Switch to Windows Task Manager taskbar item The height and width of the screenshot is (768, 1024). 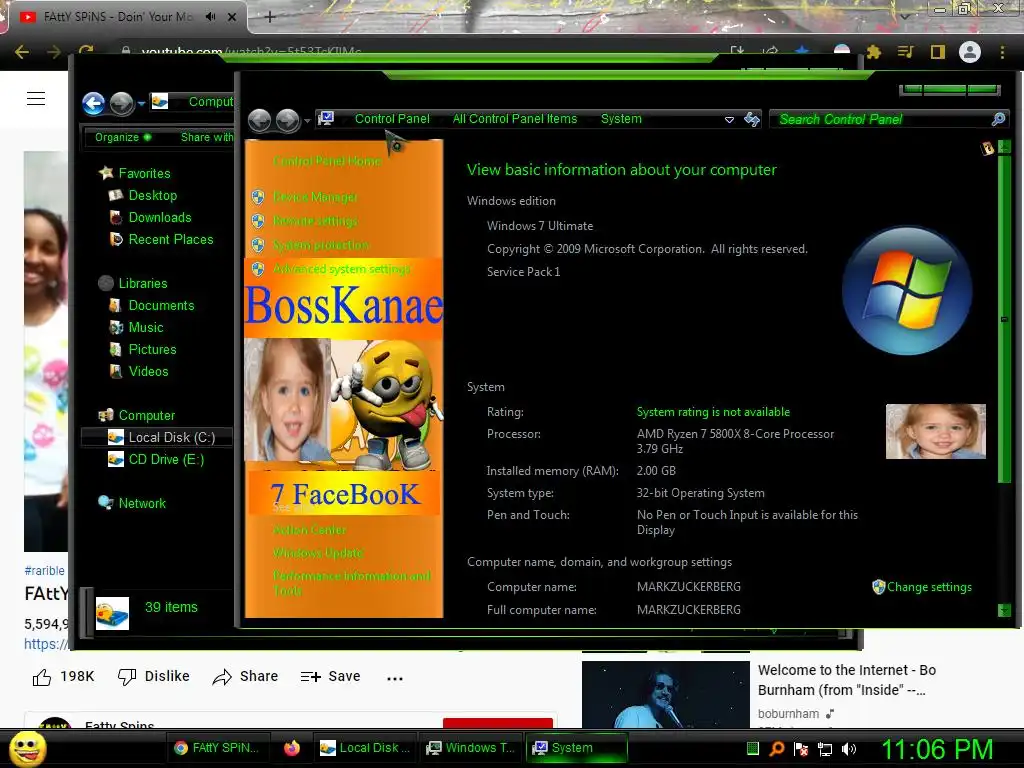pos(471,748)
